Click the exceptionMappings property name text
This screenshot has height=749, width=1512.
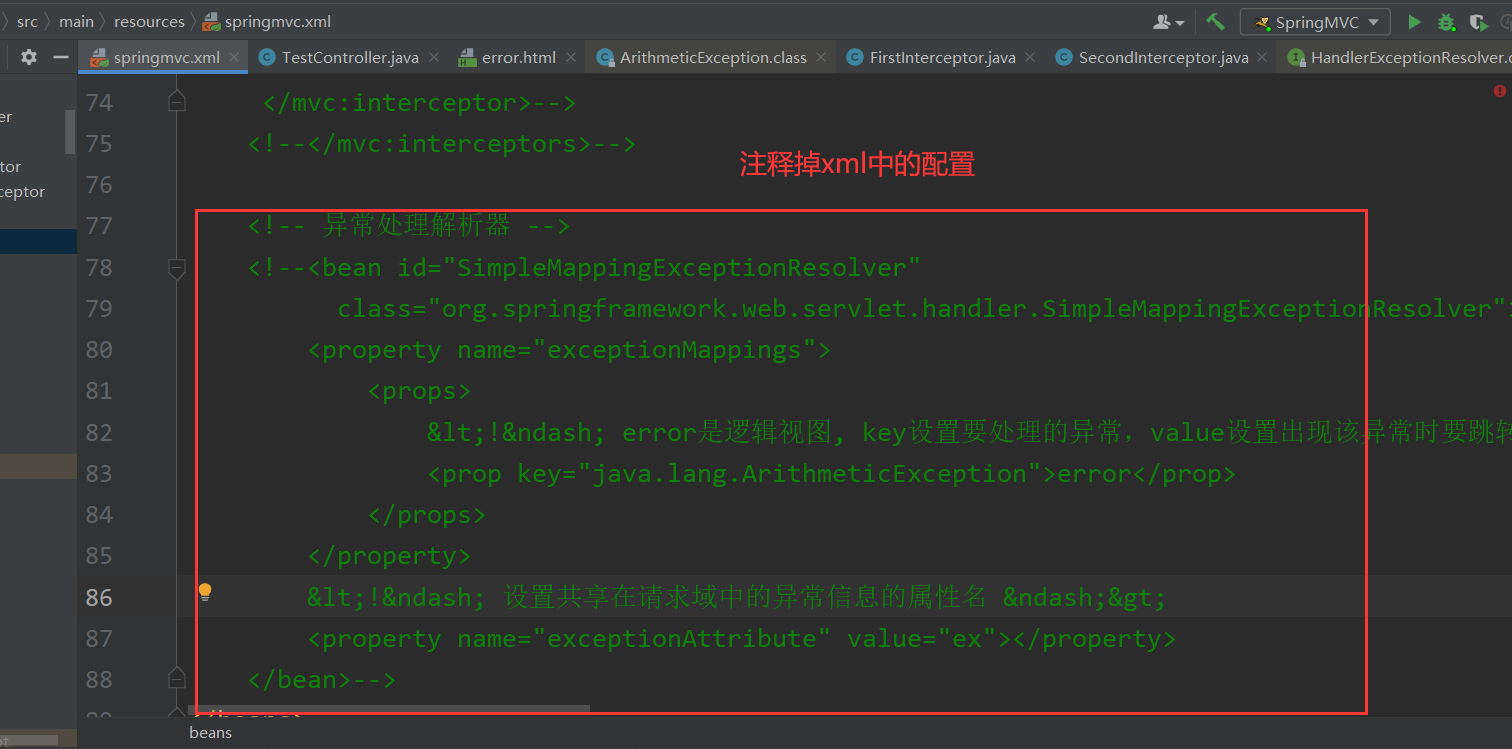pyautogui.click(x=674, y=349)
